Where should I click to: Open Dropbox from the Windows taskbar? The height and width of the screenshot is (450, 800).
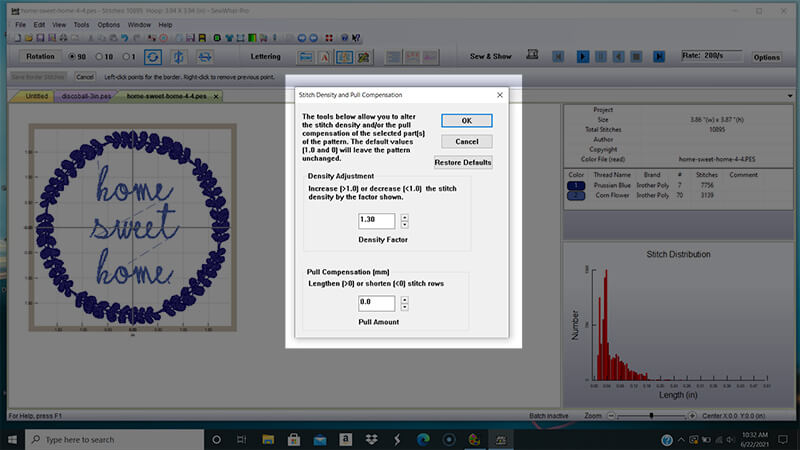pyautogui.click(x=369, y=440)
